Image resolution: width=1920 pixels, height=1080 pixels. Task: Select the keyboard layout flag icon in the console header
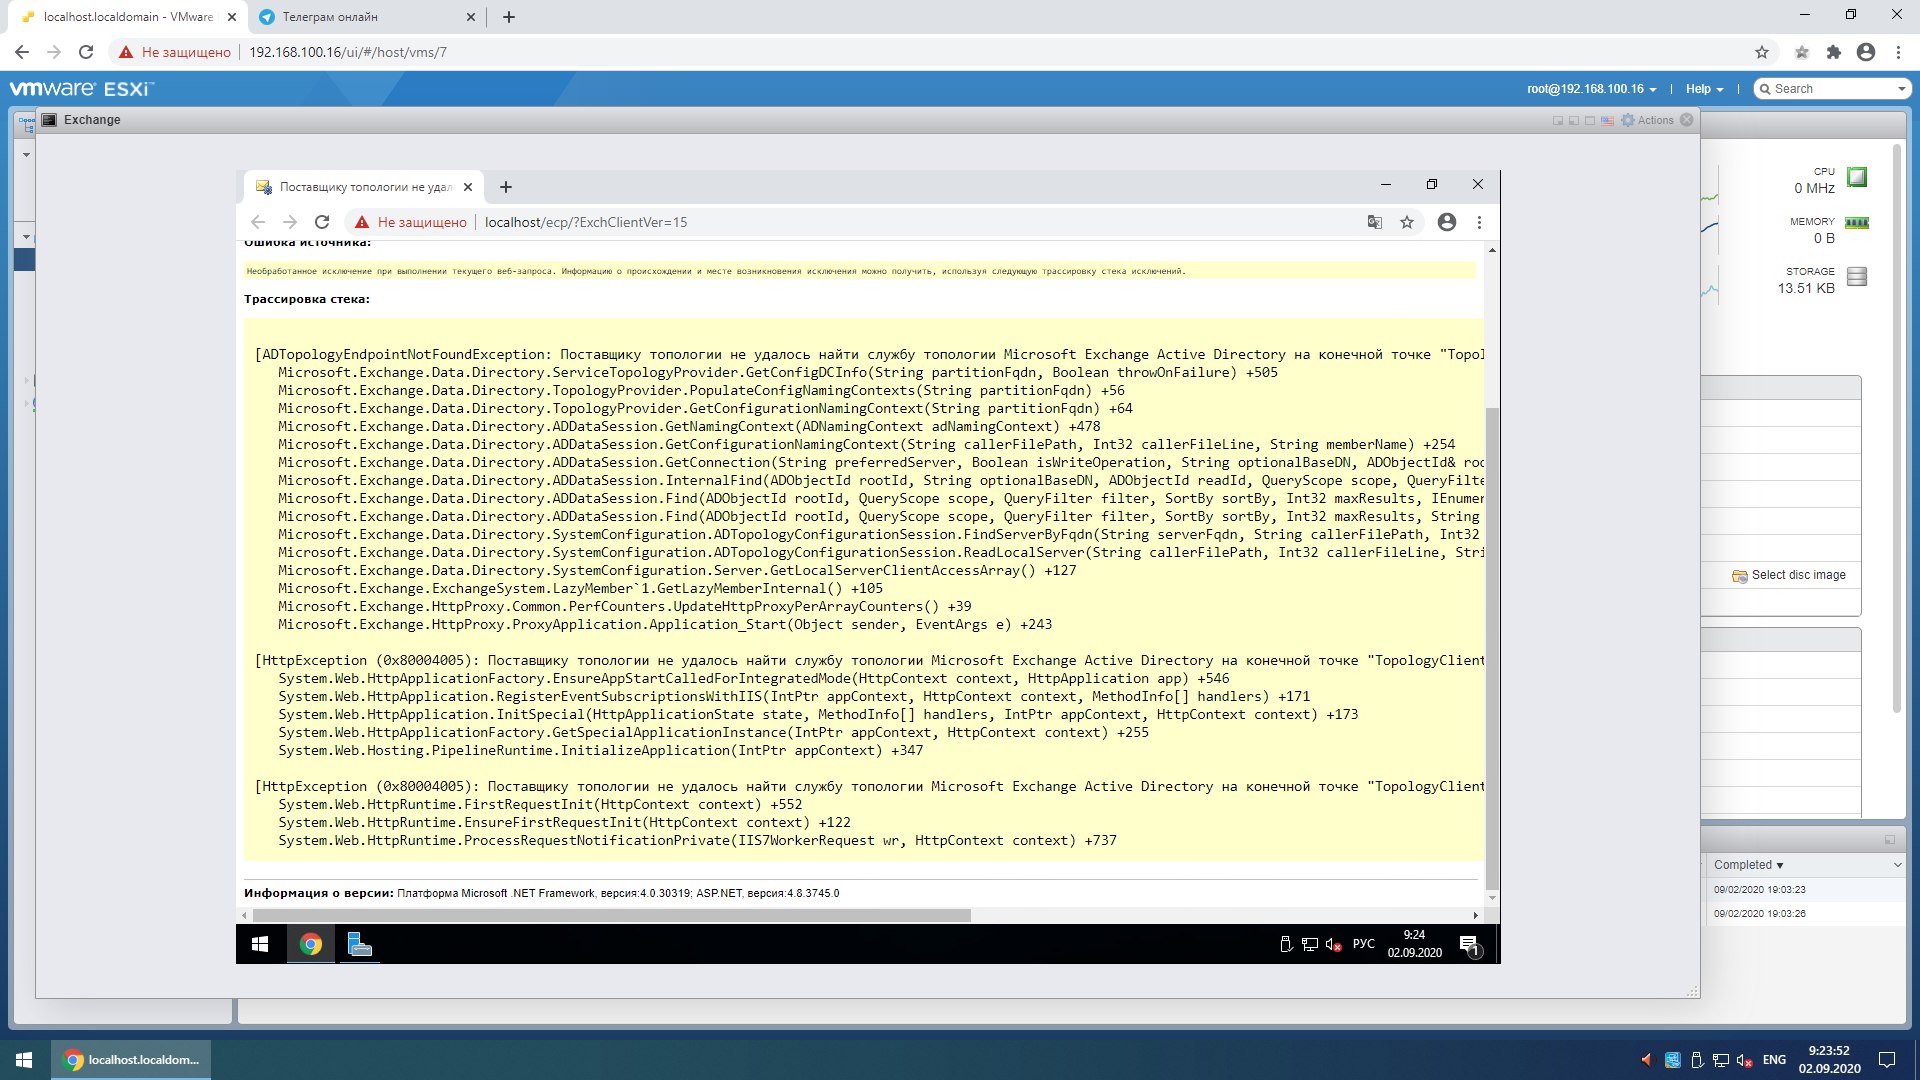1607,120
